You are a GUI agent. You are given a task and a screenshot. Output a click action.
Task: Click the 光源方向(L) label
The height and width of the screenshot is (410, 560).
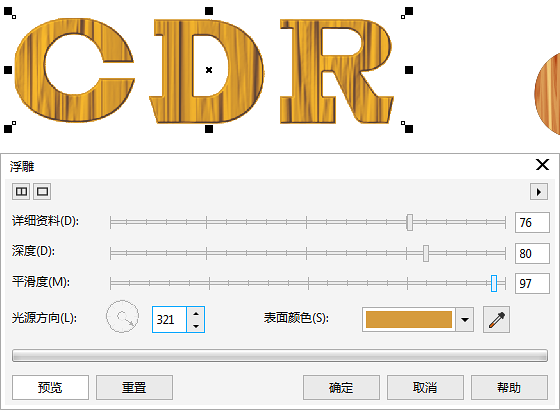coord(44,318)
